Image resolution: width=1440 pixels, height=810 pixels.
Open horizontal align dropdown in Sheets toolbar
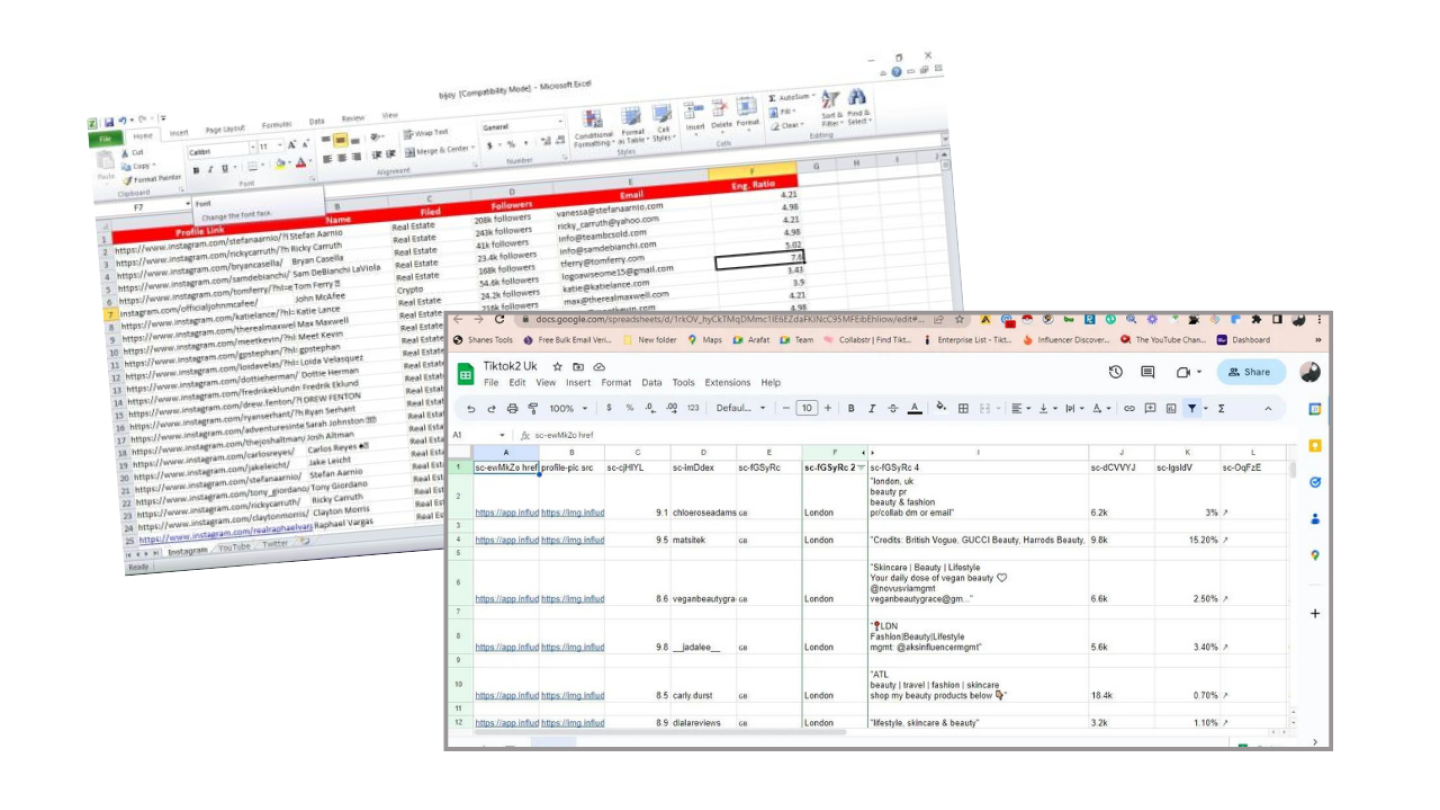1020,408
